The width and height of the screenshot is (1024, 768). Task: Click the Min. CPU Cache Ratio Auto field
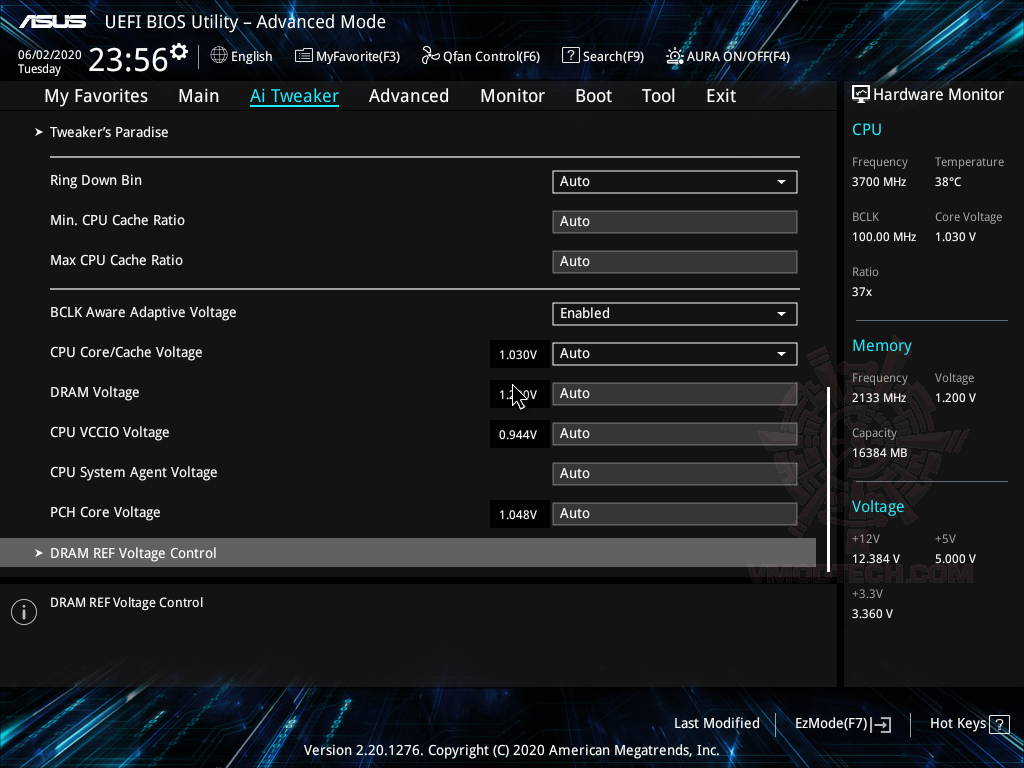pos(674,221)
